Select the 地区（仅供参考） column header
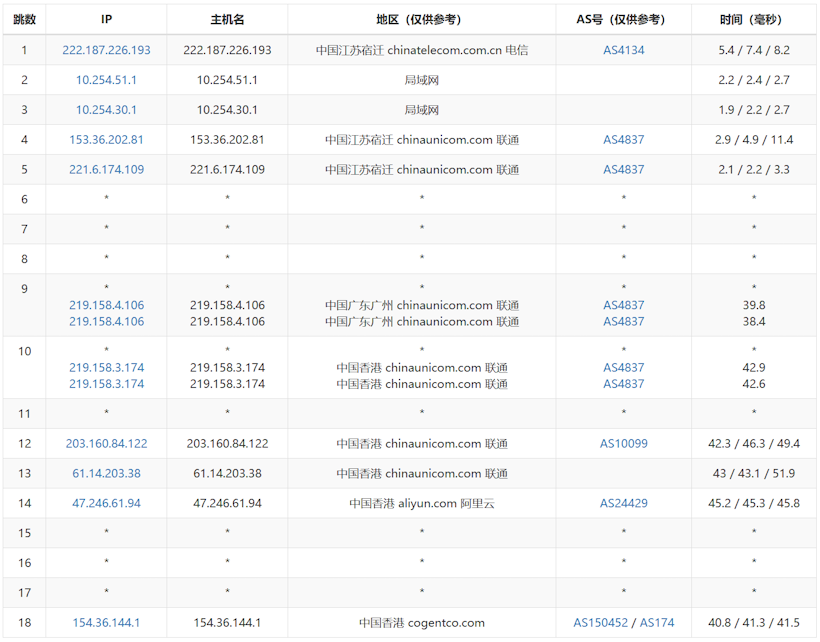The image size is (820, 642). (421, 20)
